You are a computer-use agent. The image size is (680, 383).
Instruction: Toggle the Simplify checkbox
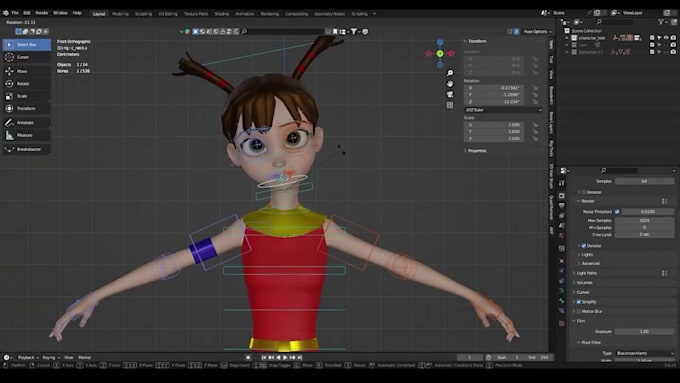[579, 302]
